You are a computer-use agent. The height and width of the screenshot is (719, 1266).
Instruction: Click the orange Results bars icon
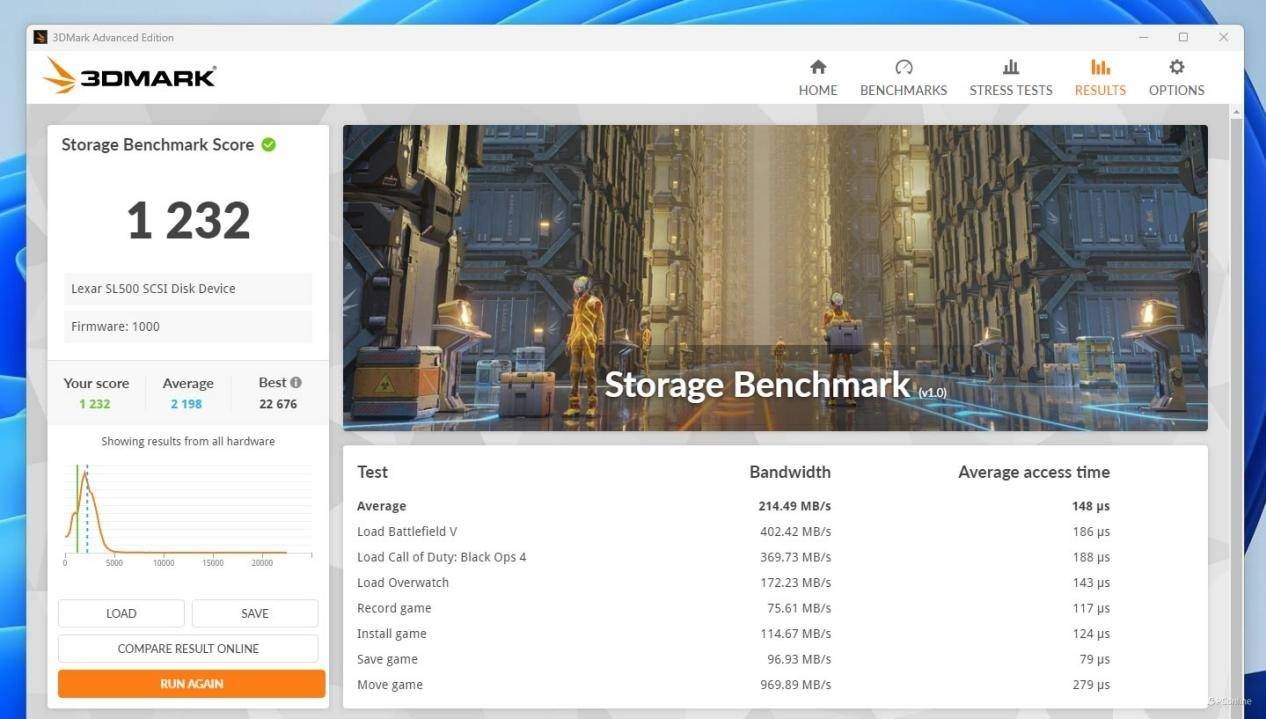click(1100, 67)
